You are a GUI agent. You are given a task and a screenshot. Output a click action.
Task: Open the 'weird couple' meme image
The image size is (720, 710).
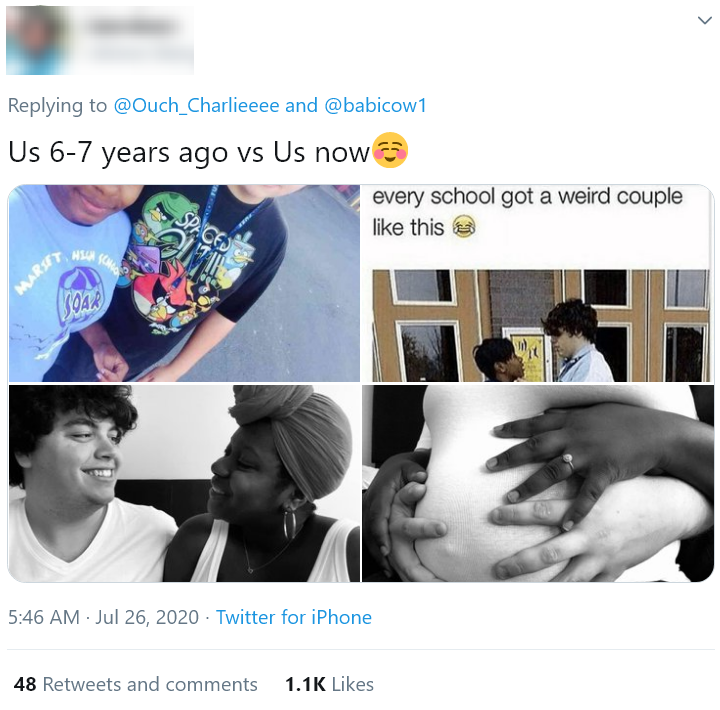(538, 283)
